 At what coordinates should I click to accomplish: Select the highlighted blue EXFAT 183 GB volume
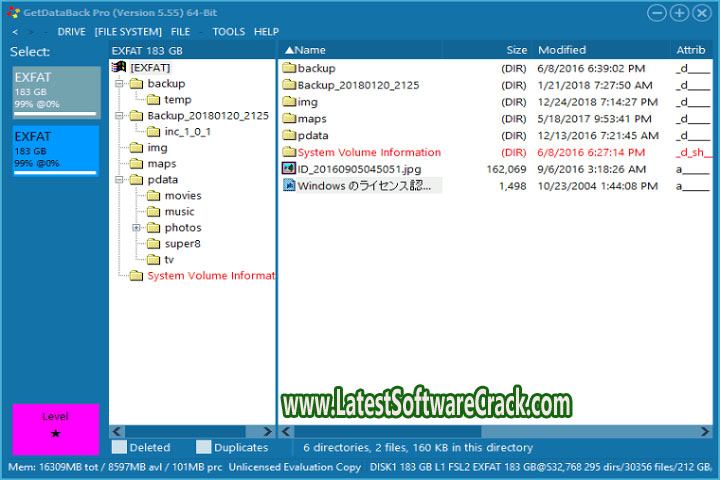[56, 151]
